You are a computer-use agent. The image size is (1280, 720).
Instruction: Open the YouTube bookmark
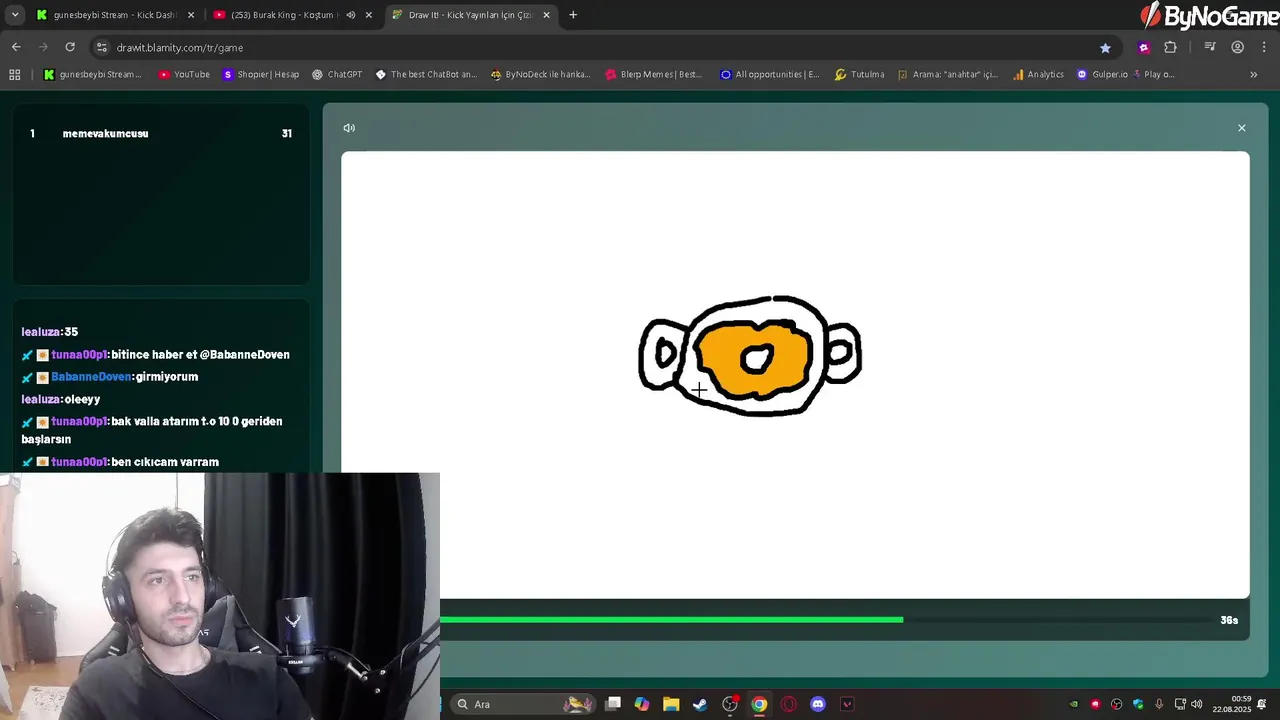point(184,74)
